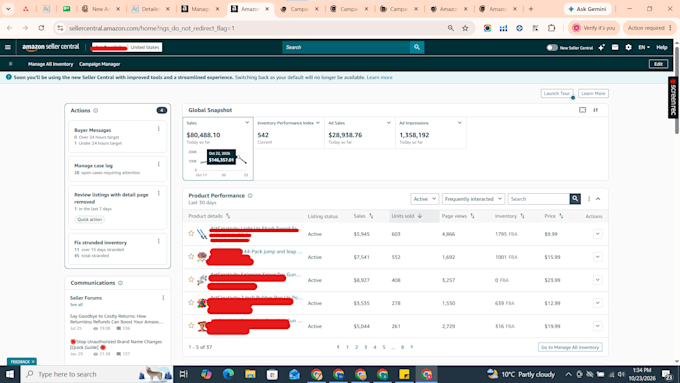The image size is (680, 383).
Task: Click the sparkle icon beside New Seller Central
Action: 602,47
